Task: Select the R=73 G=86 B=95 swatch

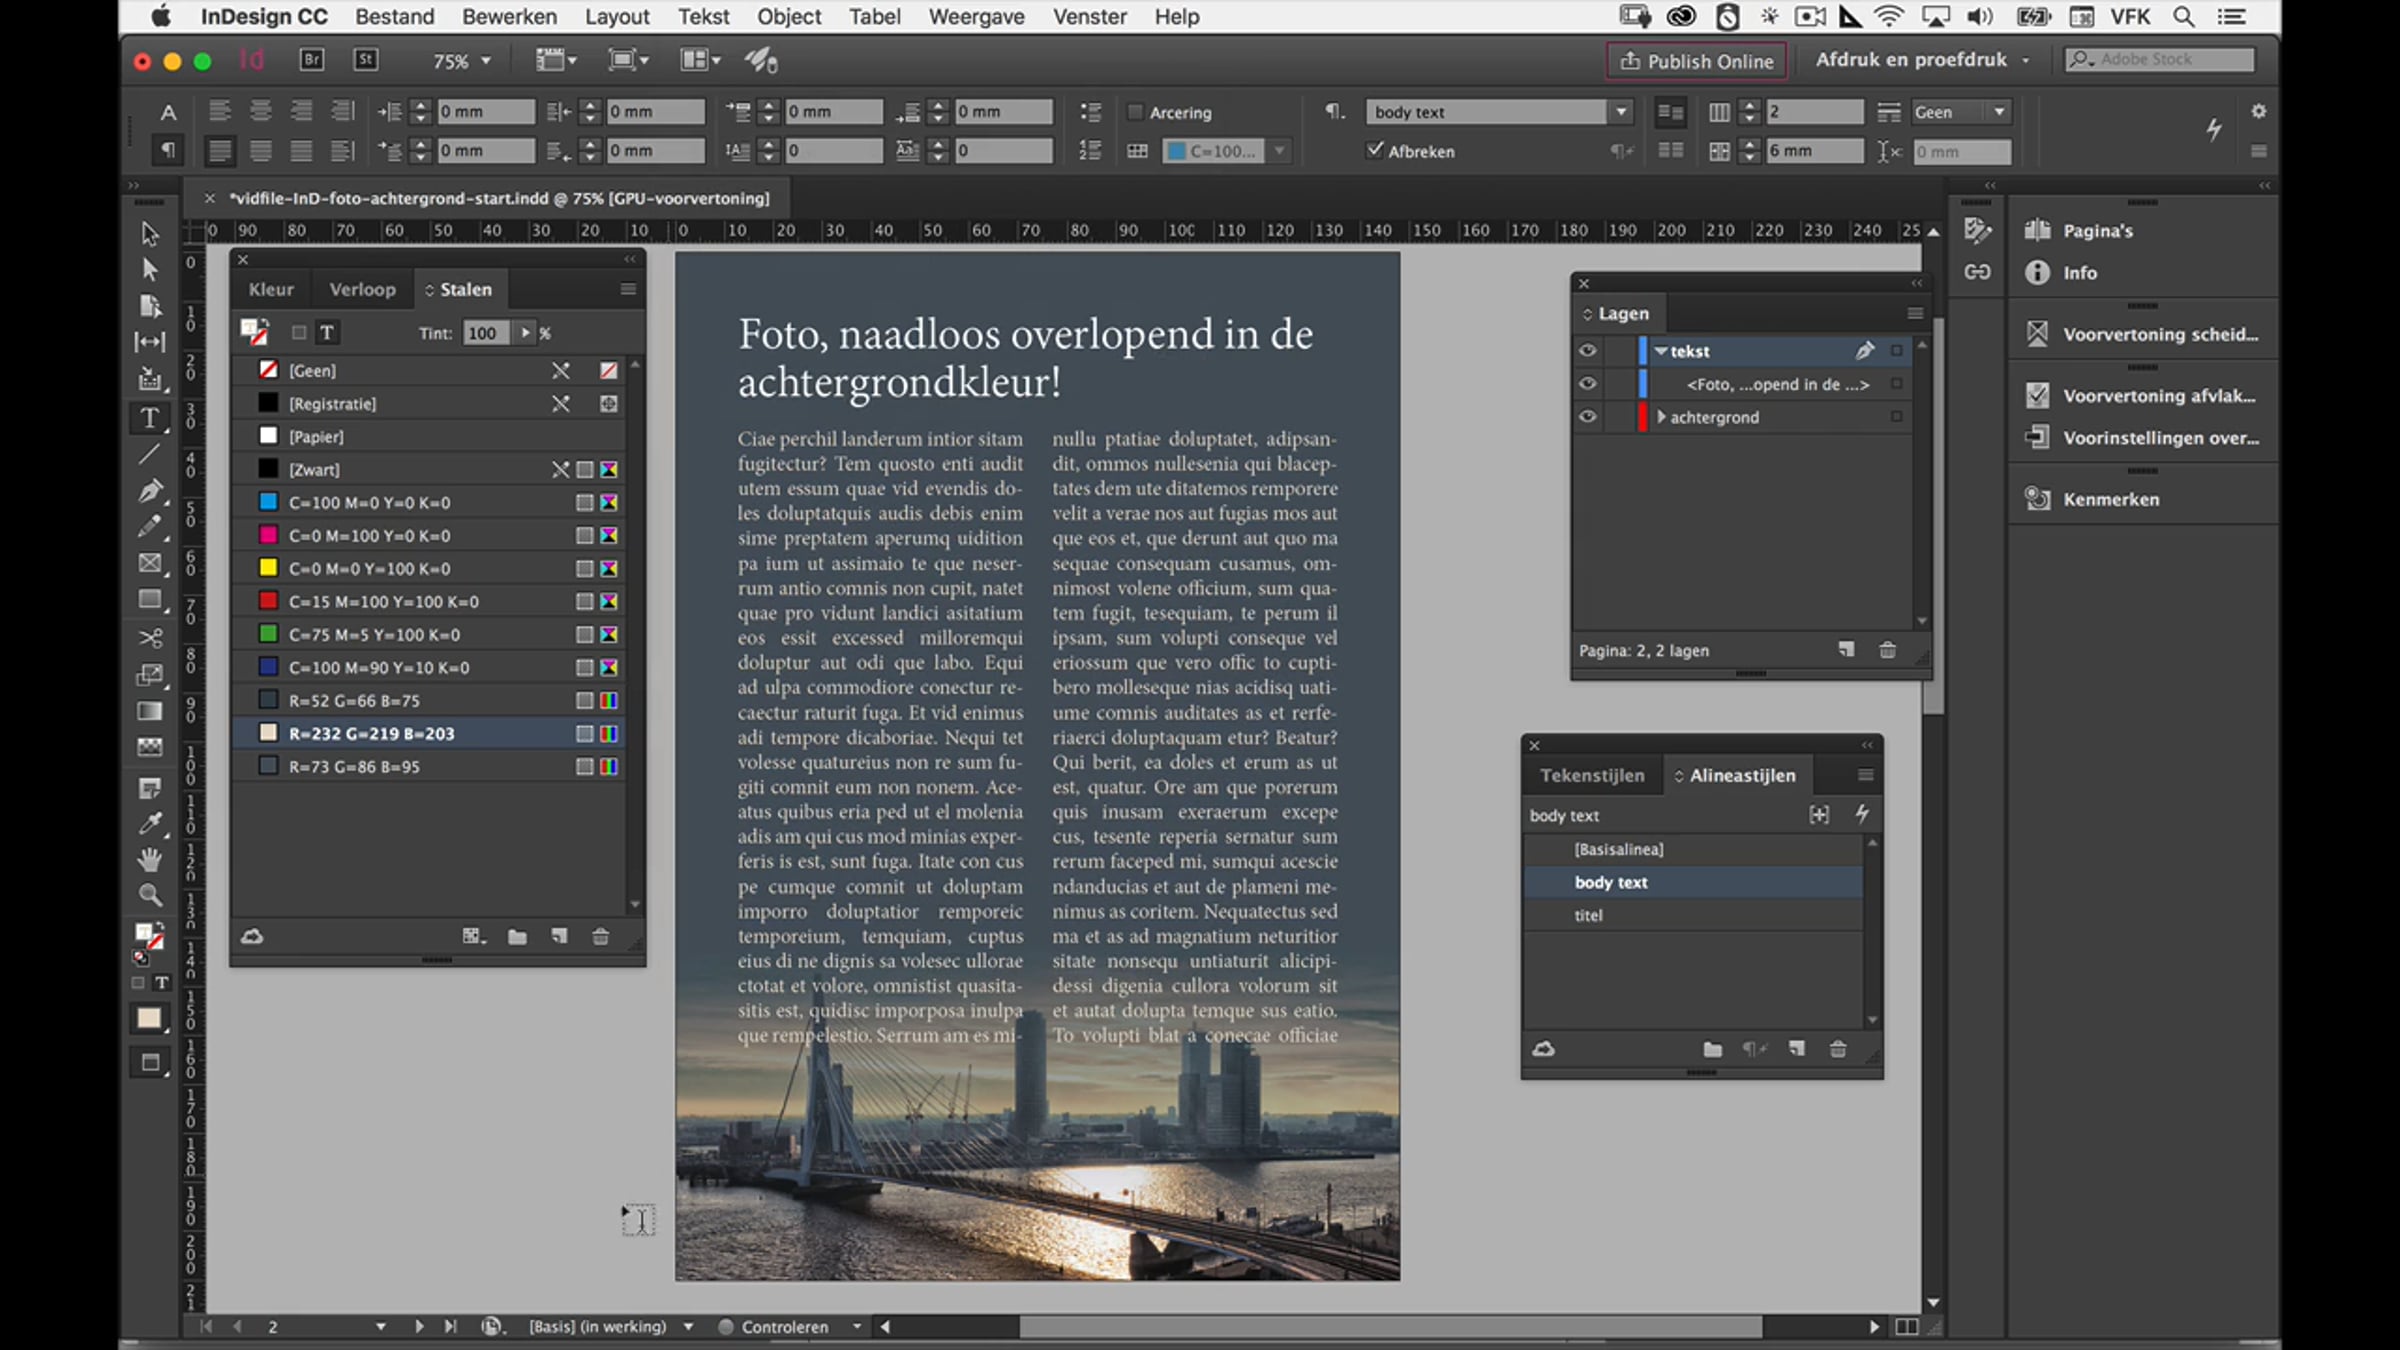Action: tap(354, 767)
